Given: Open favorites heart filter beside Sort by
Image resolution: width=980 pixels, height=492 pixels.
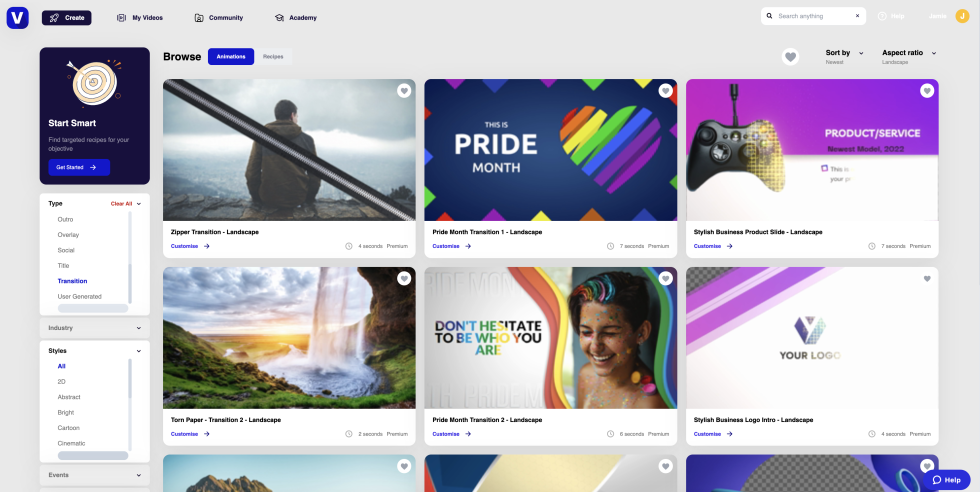Looking at the screenshot, I should coord(790,57).
